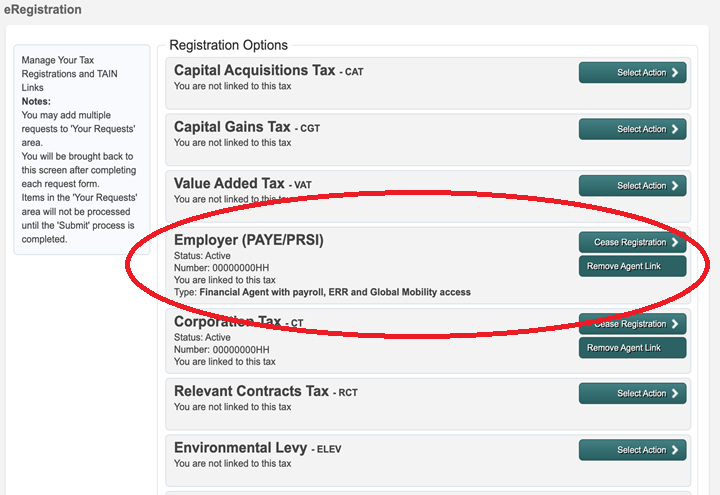Click chevron arrow on Capital Acquisitions Tax button
The image size is (720, 495).
point(675,73)
